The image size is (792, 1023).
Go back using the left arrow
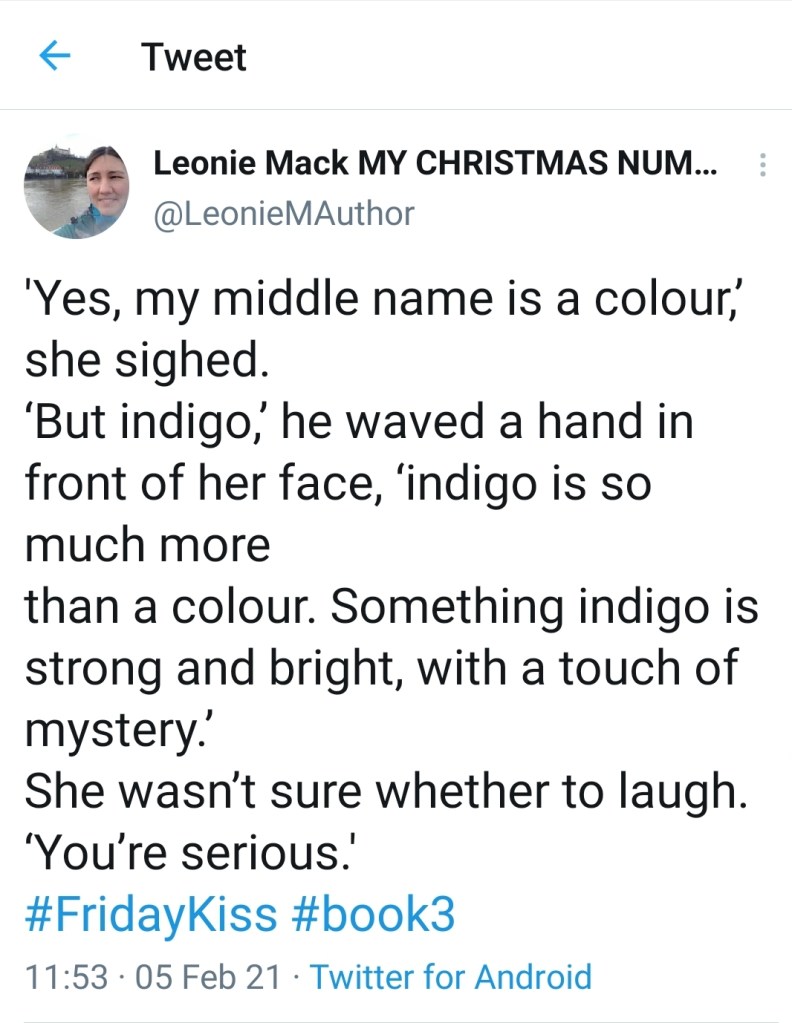tap(53, 57)
